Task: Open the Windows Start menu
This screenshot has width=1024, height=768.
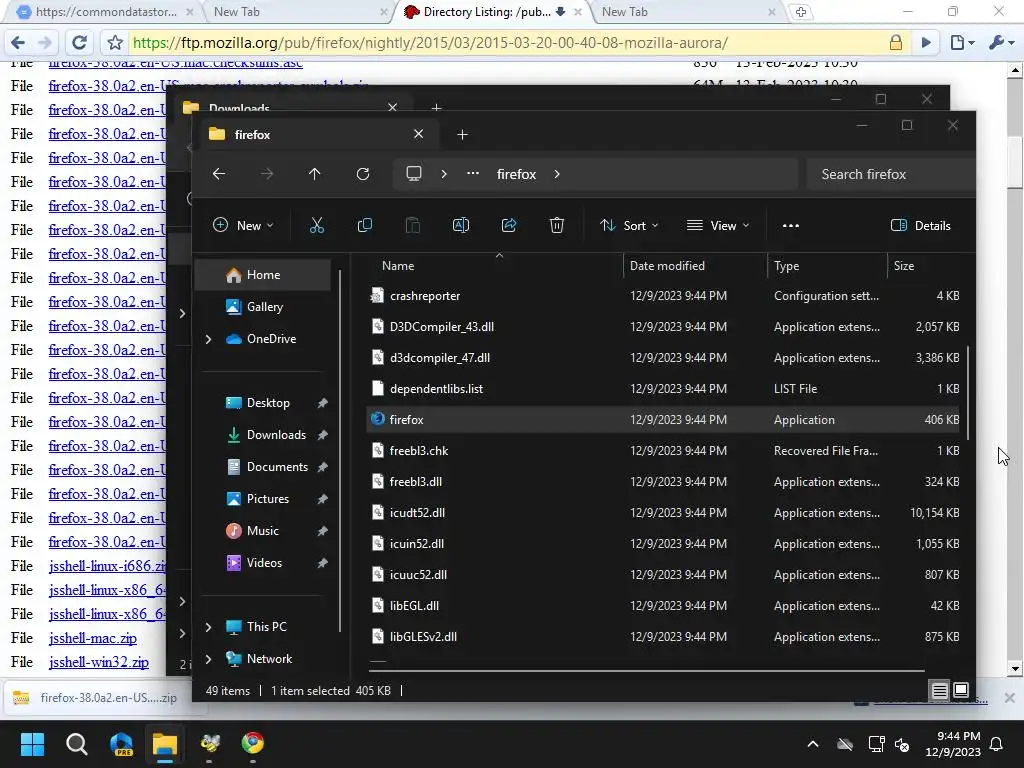Action: (x=32, y=744)
